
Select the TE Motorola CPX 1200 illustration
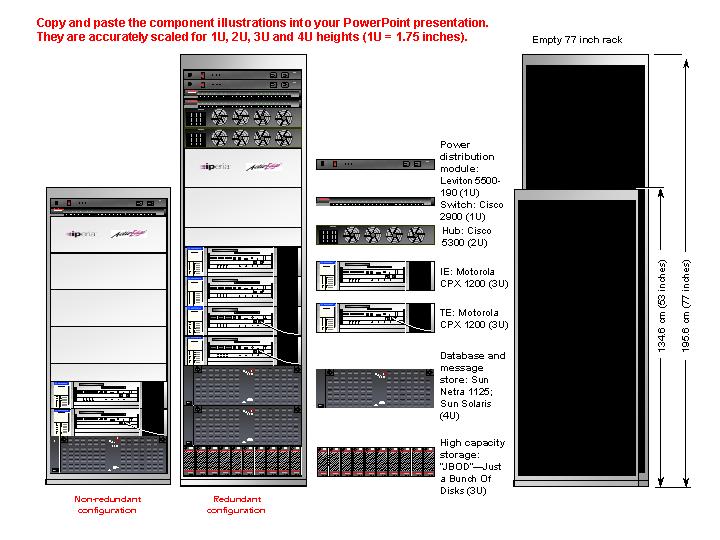tap(375, 317)
